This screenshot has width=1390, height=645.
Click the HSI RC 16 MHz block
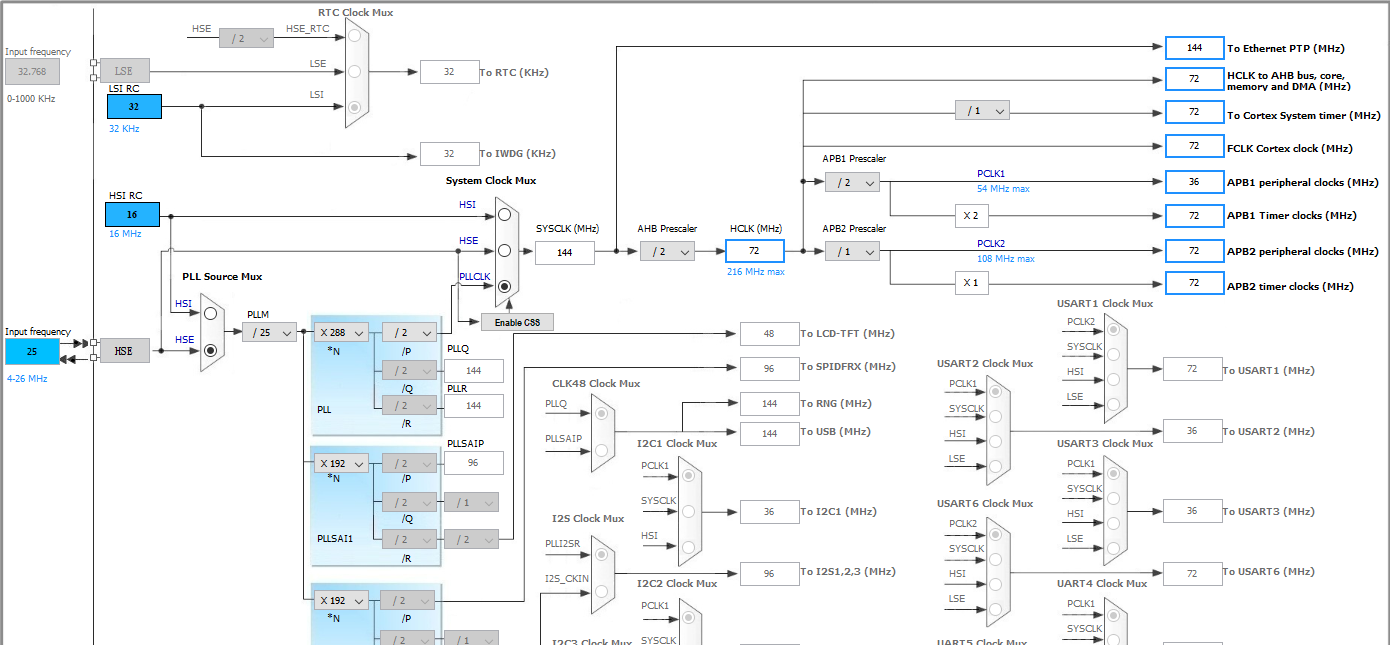pos(131,214)
